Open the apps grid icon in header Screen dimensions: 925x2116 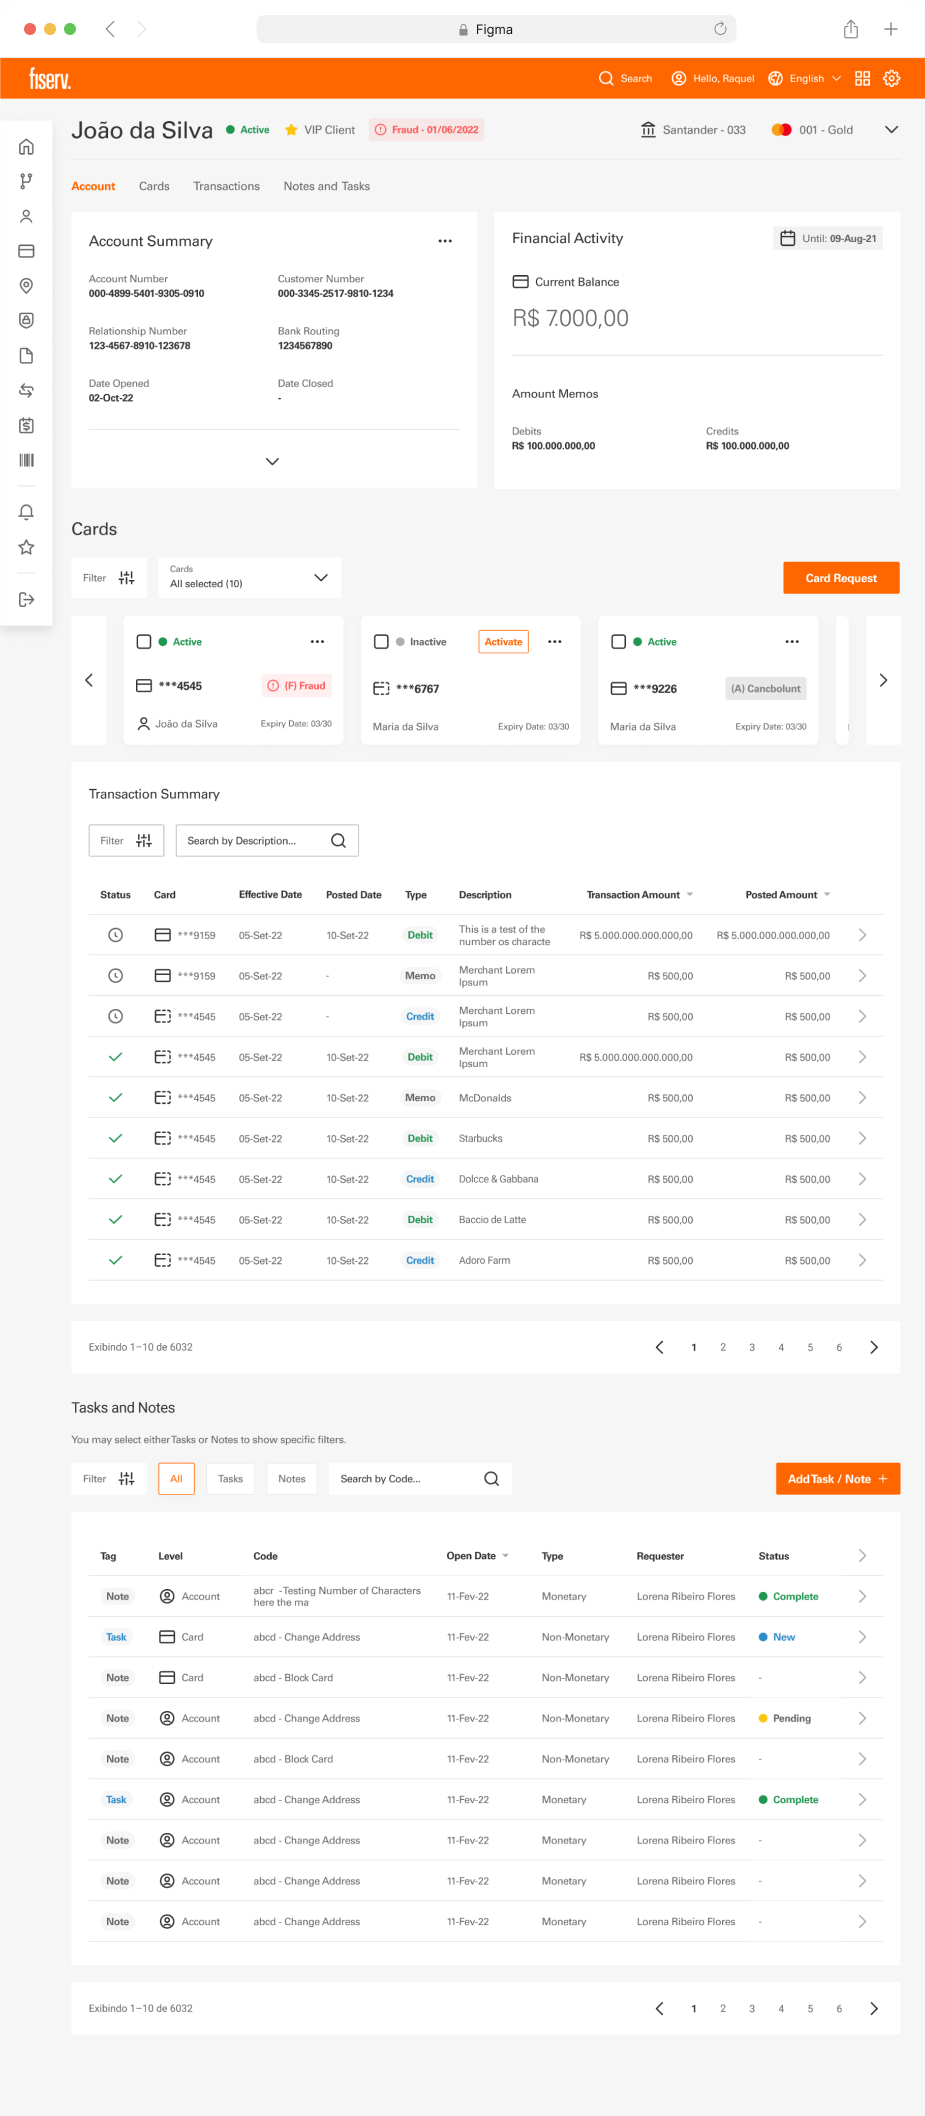point(862,78)
